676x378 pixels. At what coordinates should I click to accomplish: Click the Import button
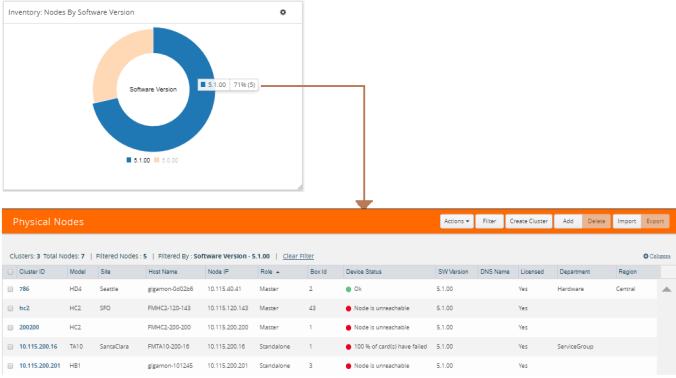627,221
